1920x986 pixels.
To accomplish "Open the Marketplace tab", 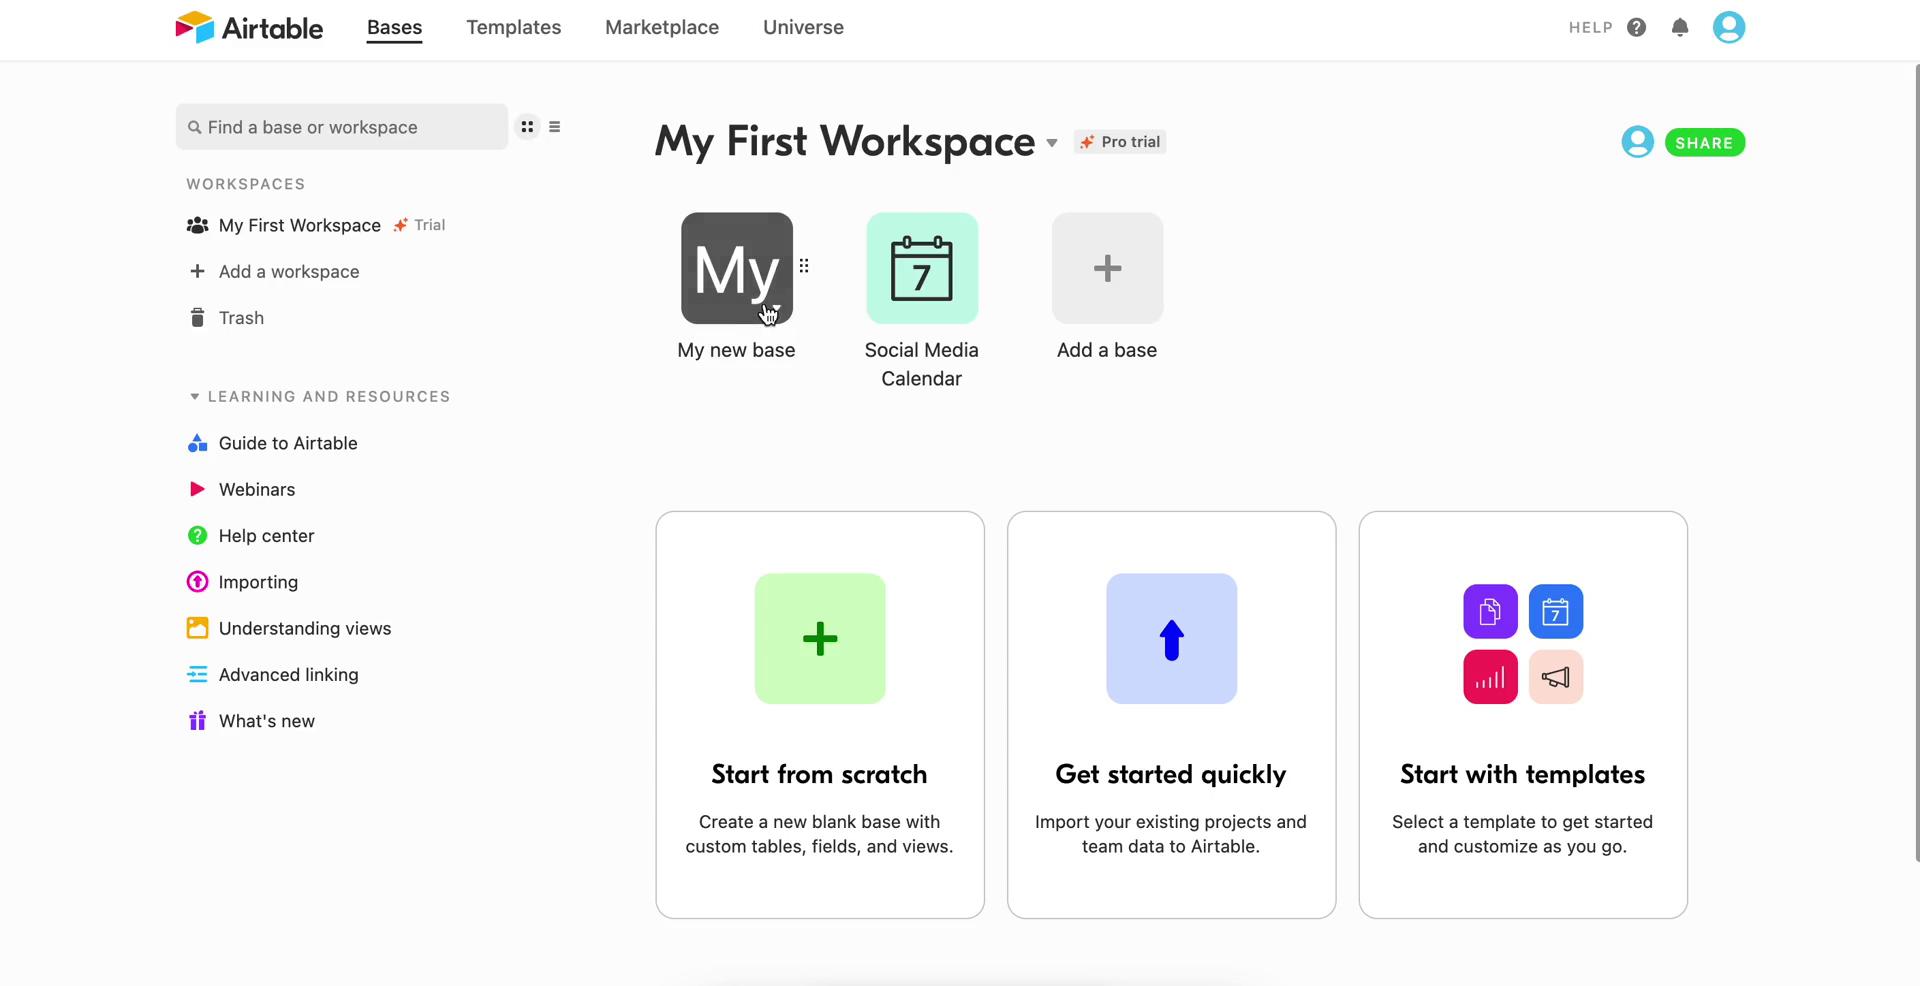I will [x=662, y=27].
